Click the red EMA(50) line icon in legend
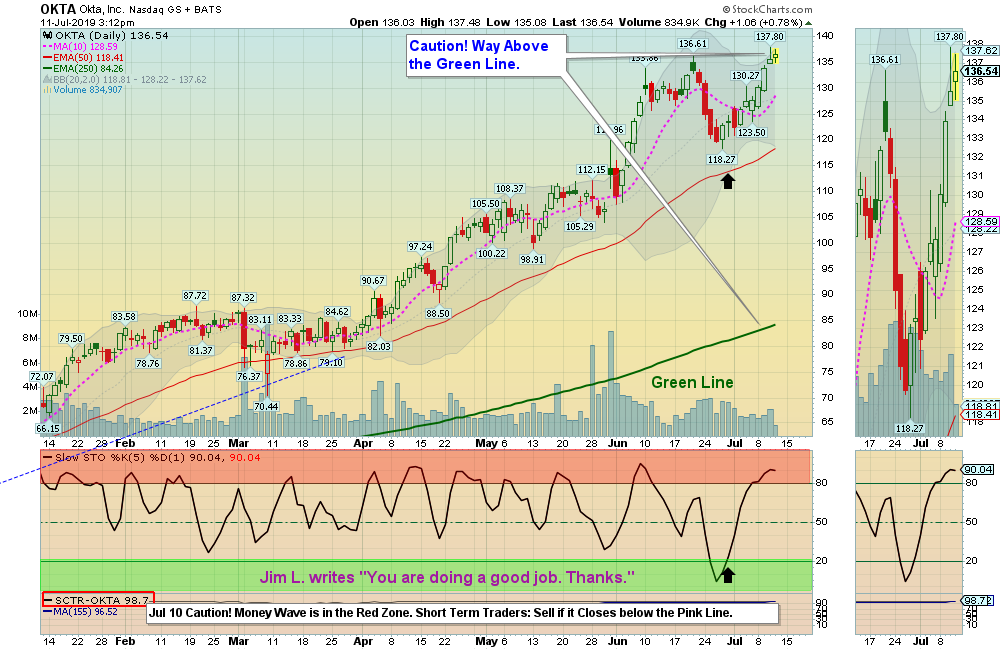This screenshot has width=1000, height=650. coord(47,57)
